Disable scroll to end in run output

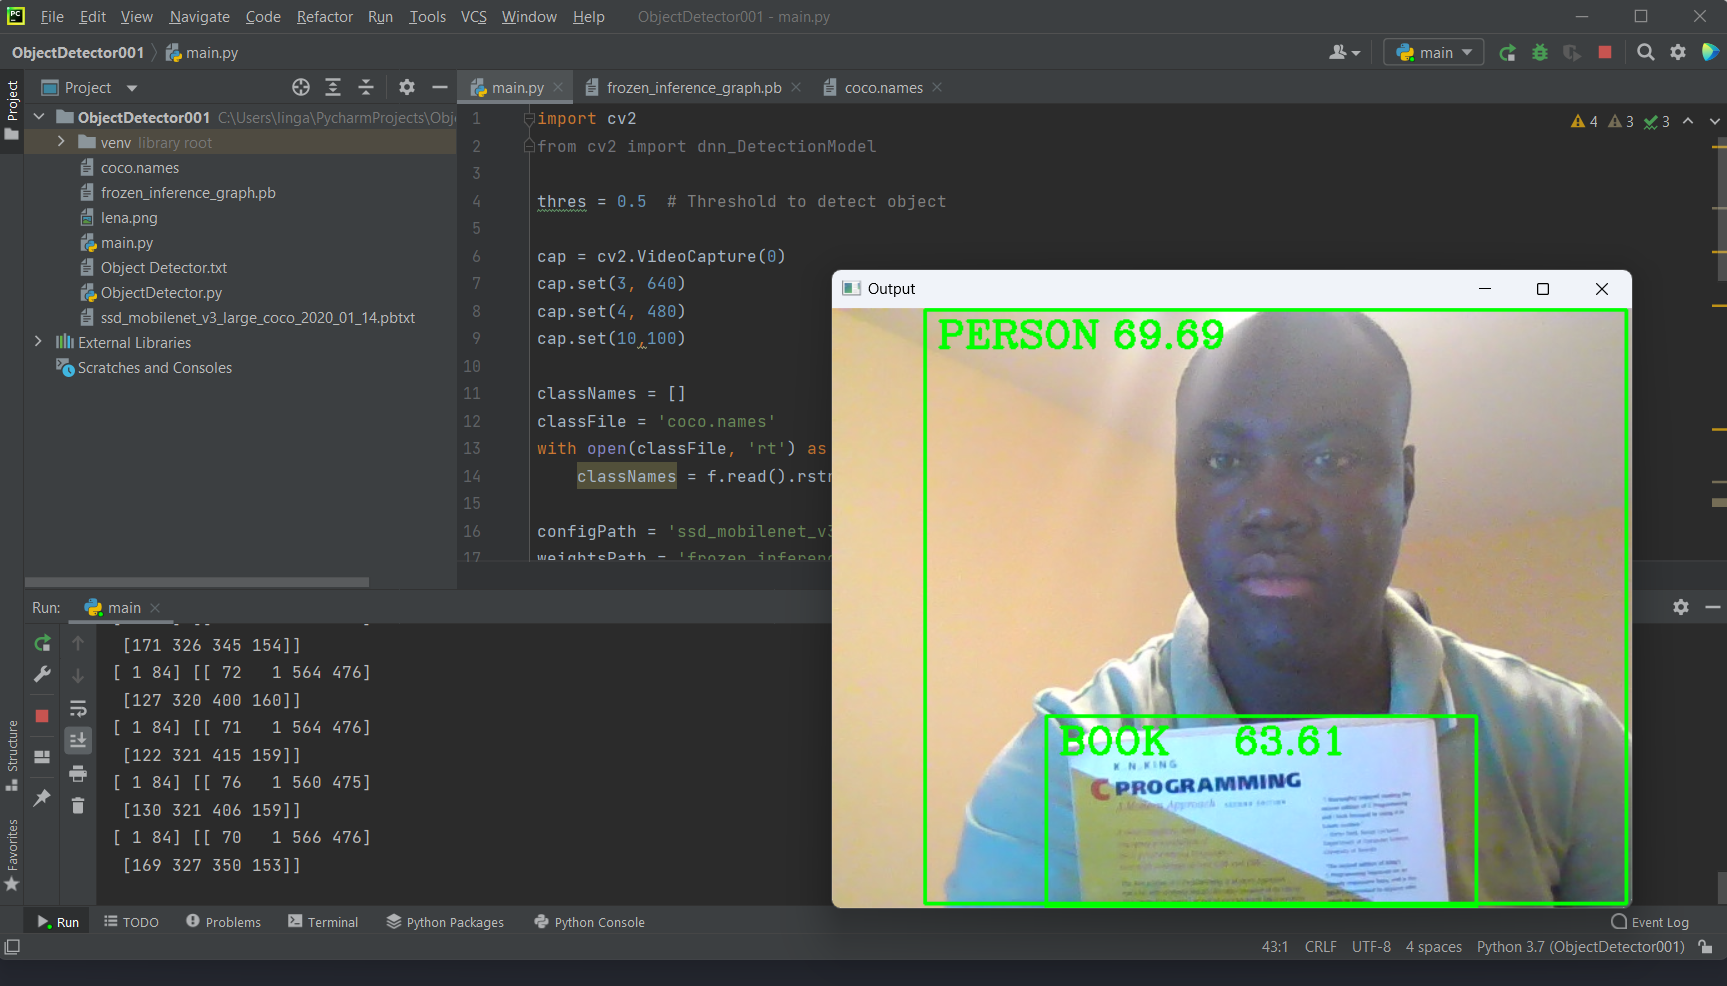tap(78, 740)
